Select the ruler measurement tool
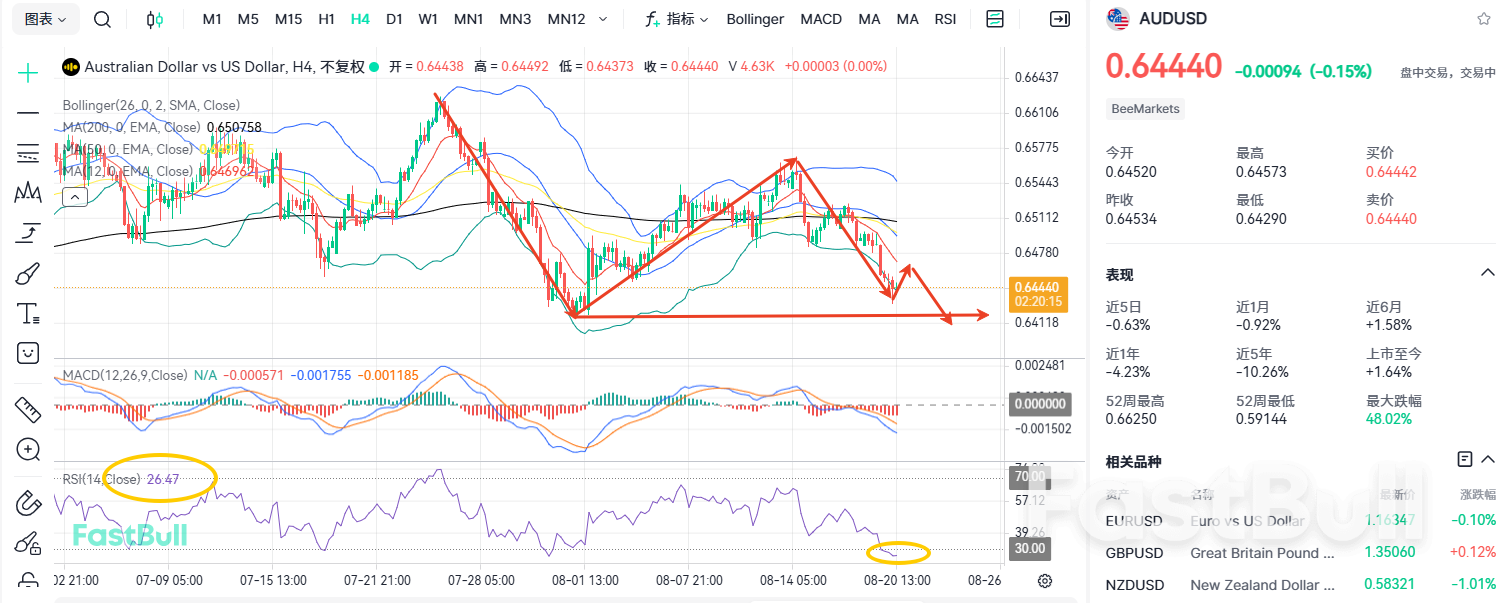 pos(27,410)
